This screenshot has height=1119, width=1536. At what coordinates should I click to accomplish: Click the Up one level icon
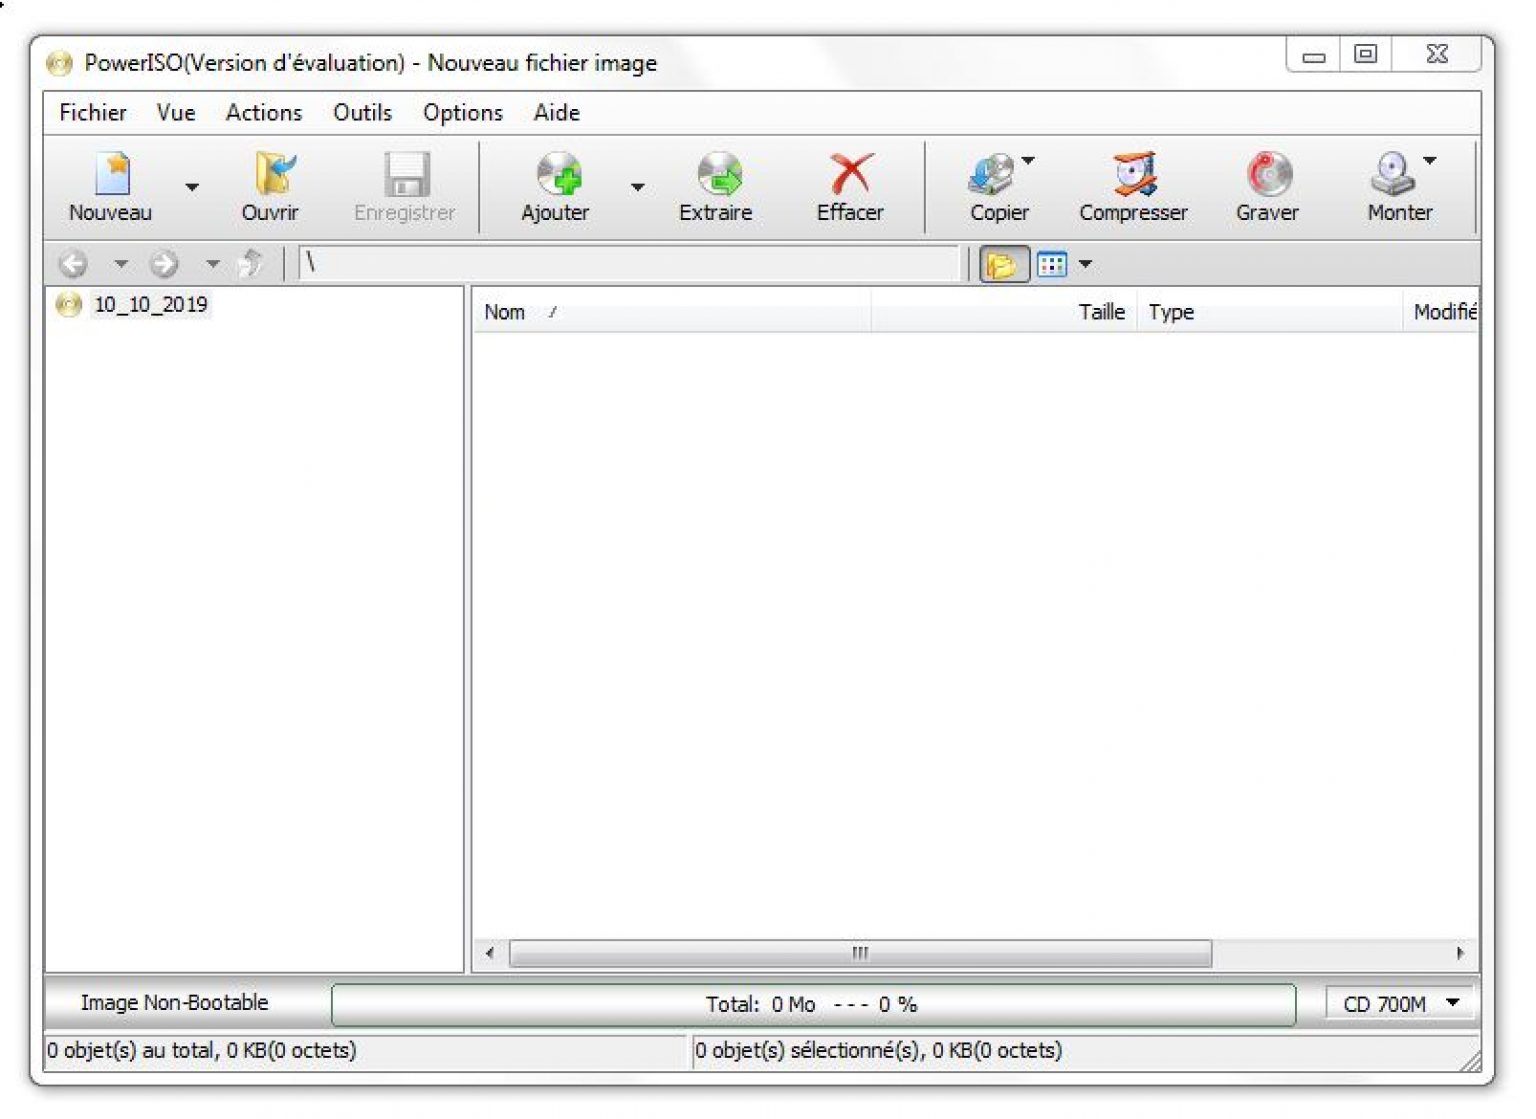[252, 264]
